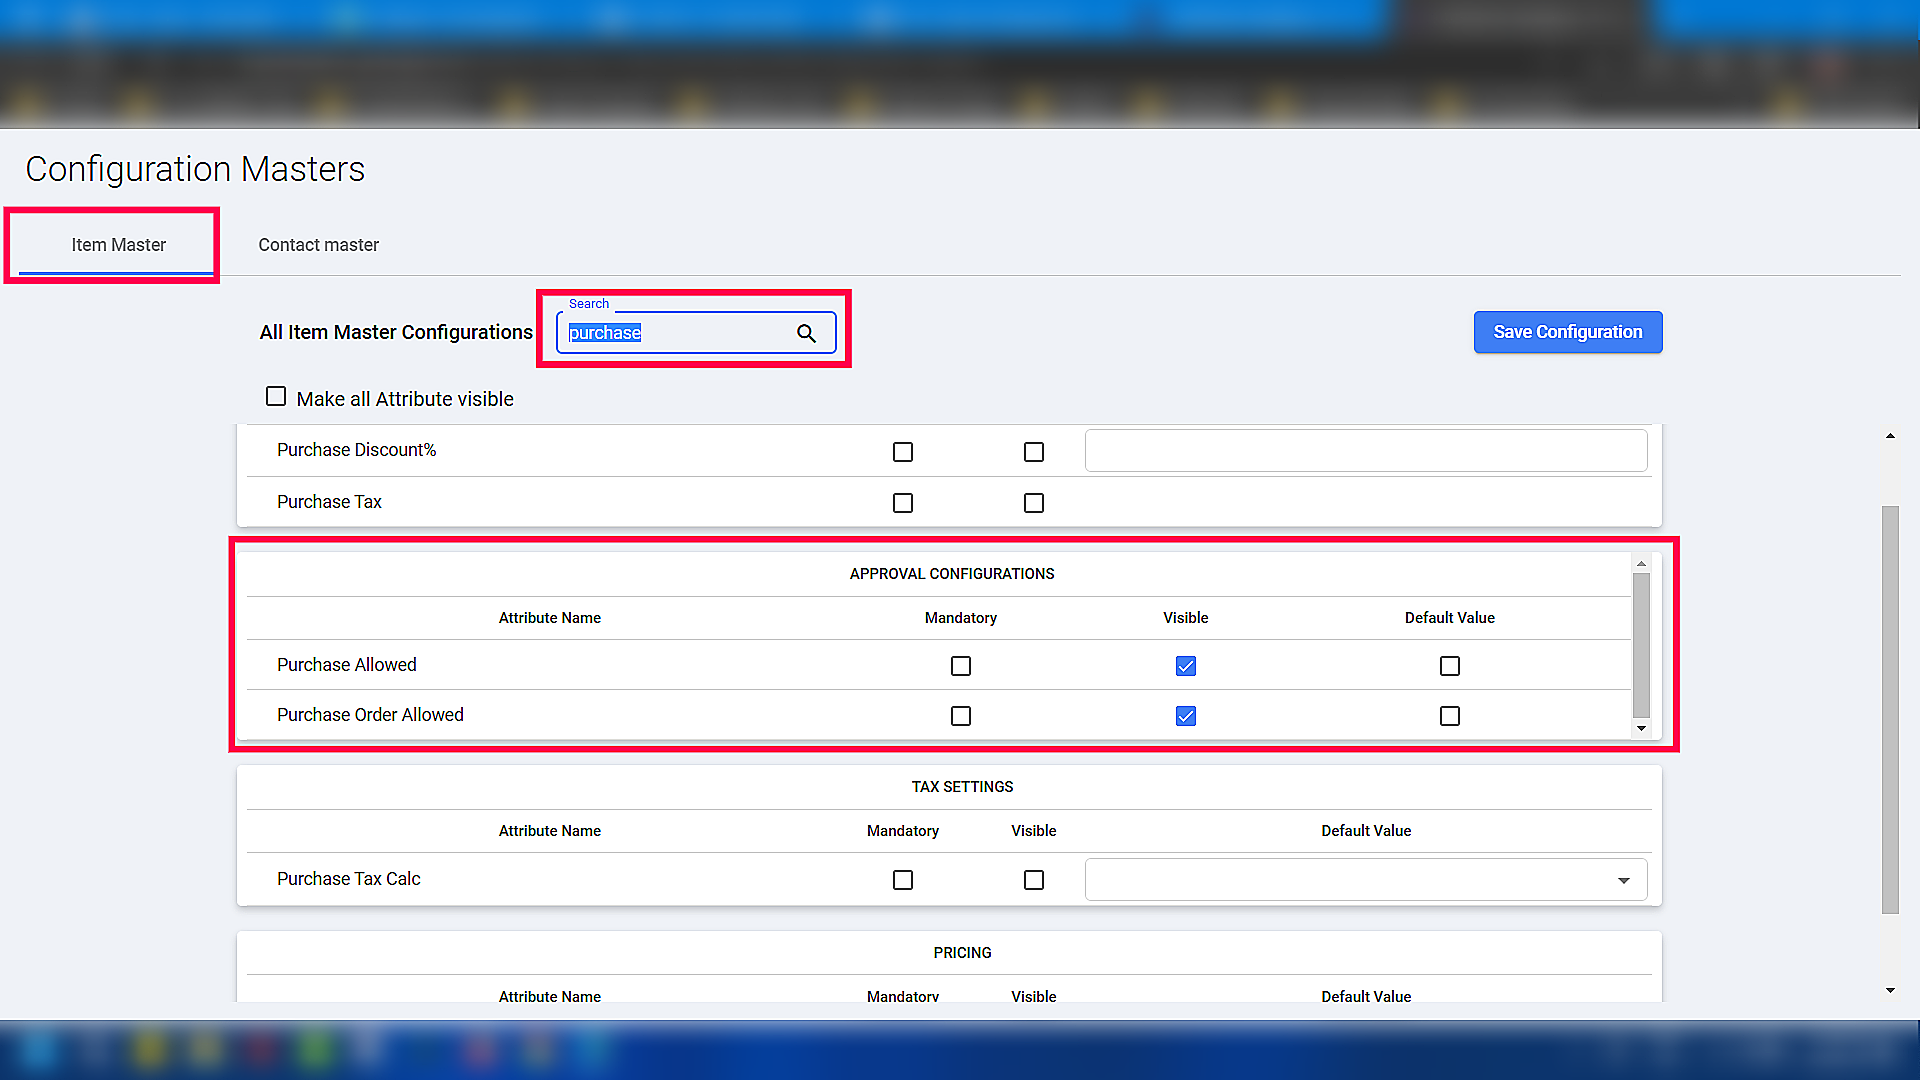
Task: Select the Item Master tab
Action: coord(118,245)
